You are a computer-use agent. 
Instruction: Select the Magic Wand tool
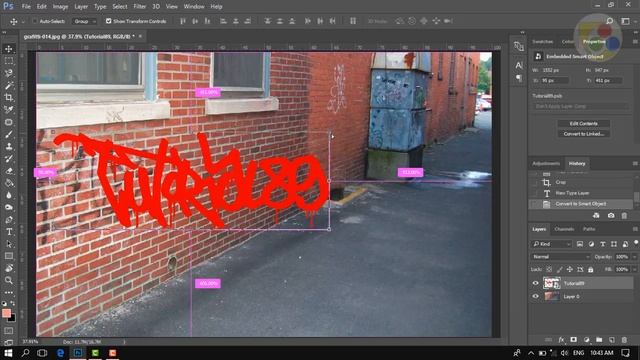pyautogui.click(x=9, y=85)
